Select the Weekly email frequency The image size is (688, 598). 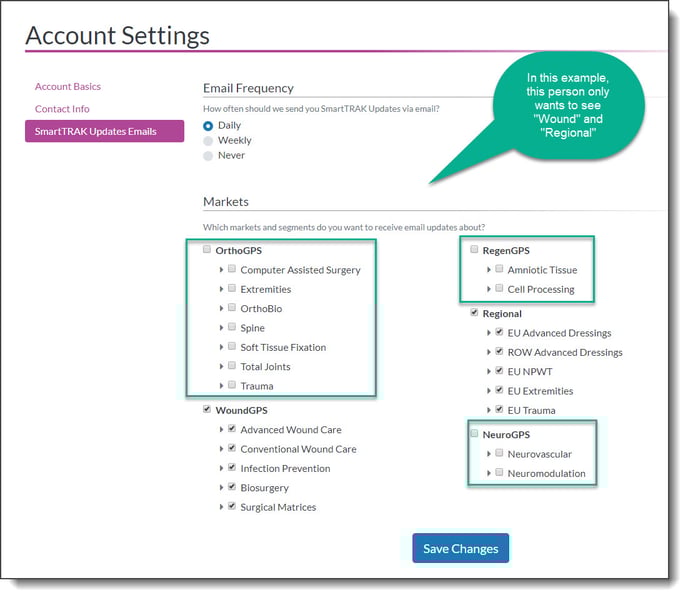(x=208, y=141)
